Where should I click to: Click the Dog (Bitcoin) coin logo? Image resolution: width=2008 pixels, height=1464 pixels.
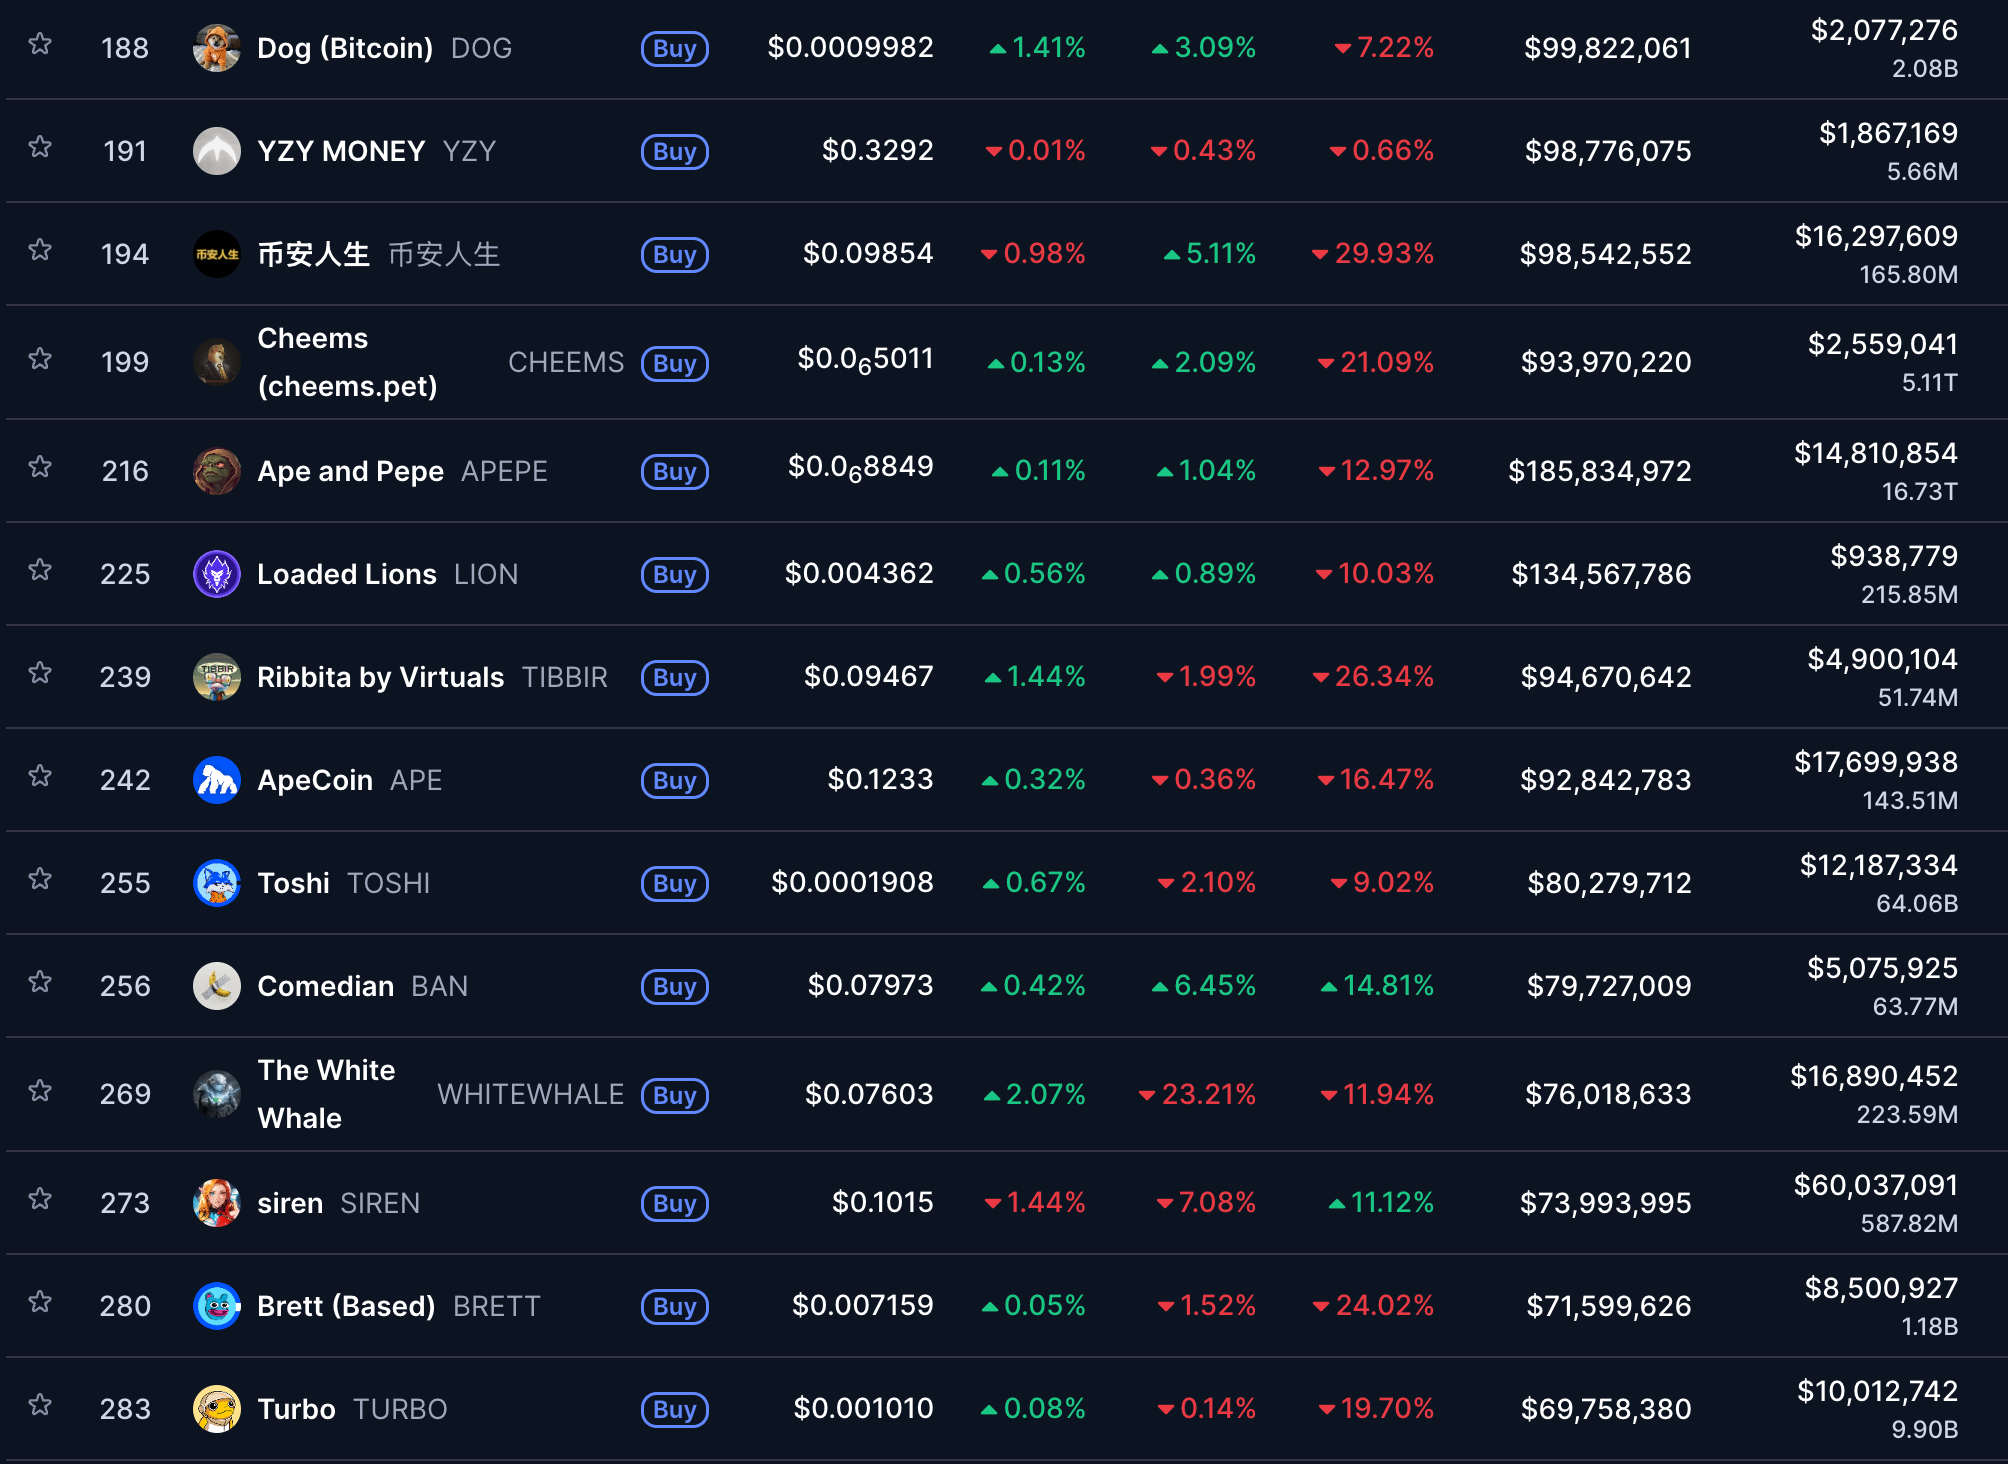216,47
